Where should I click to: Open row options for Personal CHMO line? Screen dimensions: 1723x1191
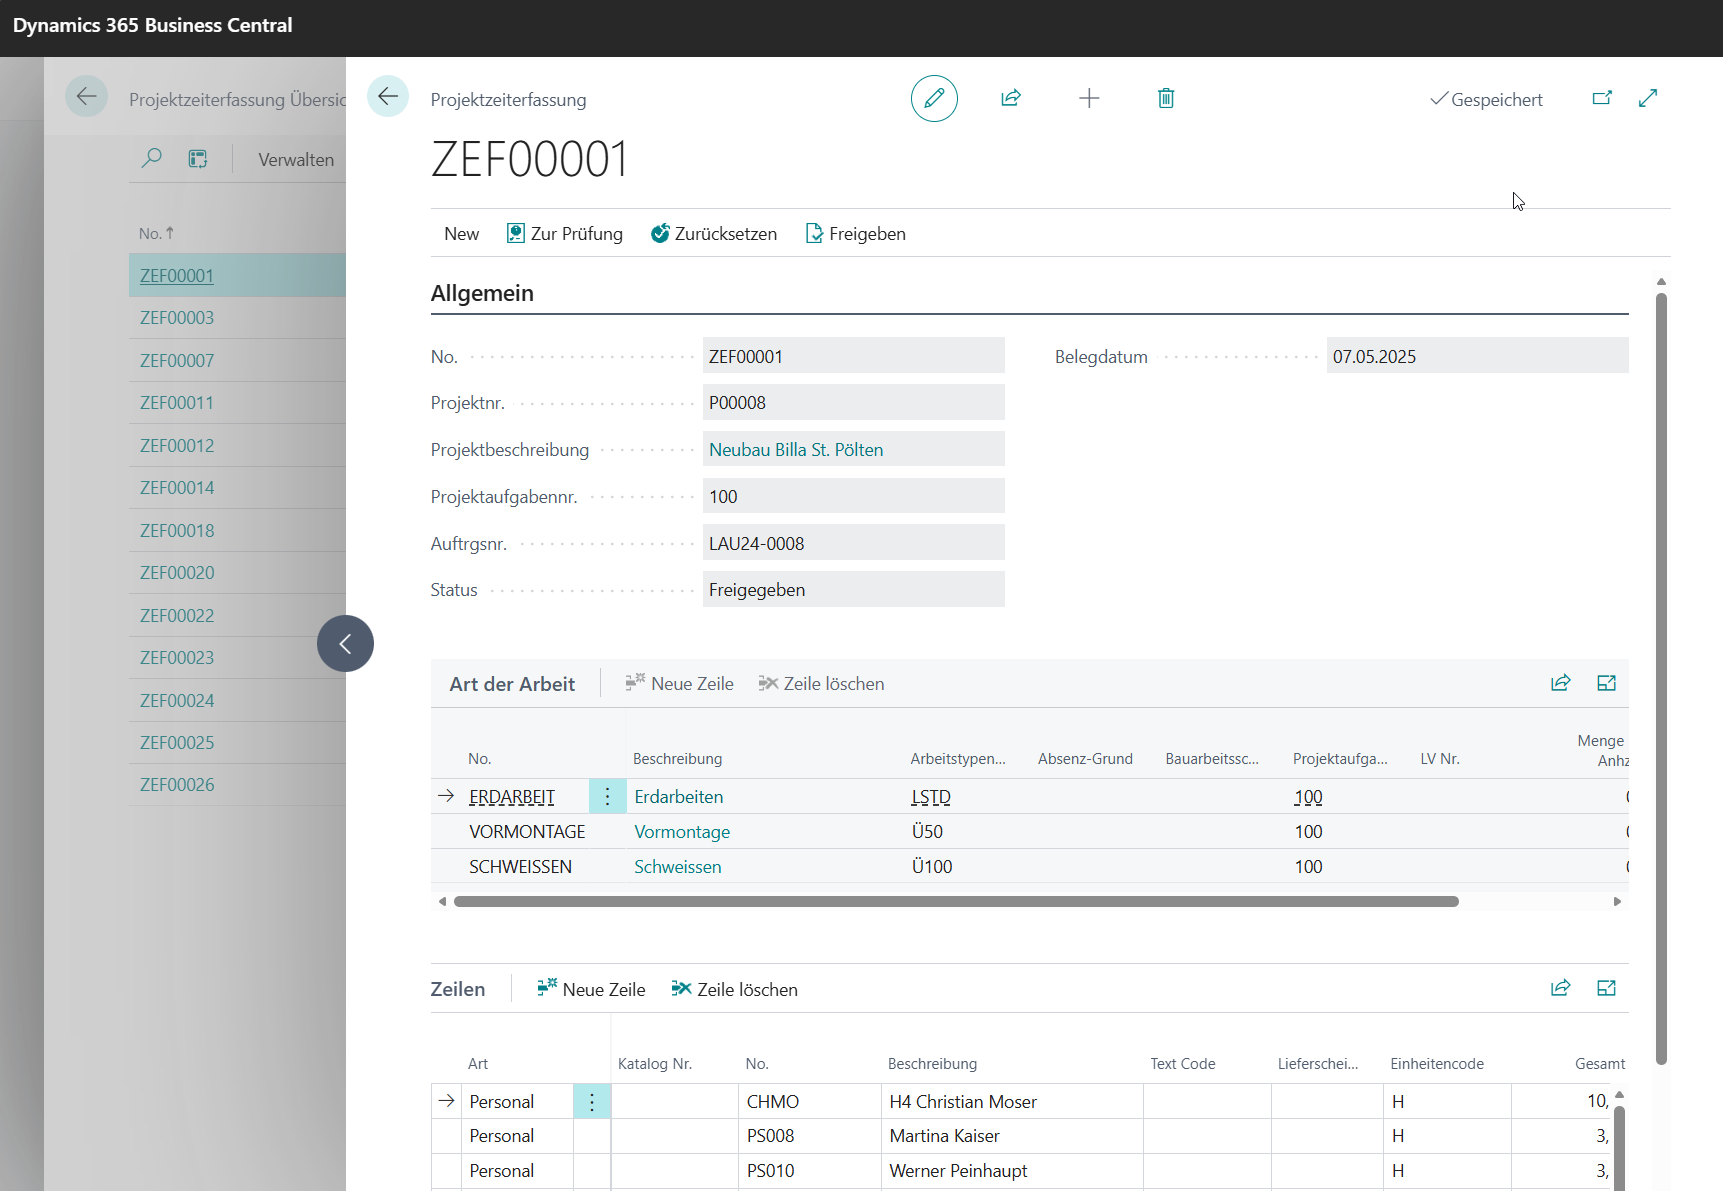tap(592, 1101)
